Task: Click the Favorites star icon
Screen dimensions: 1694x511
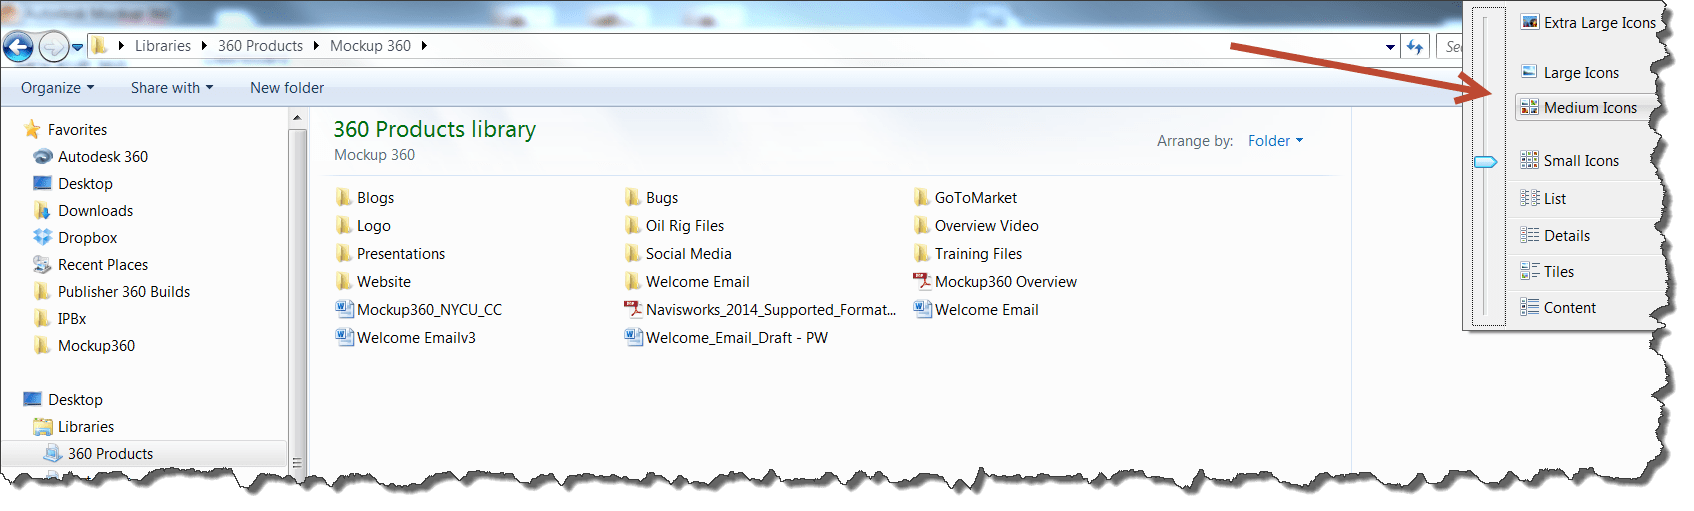Action: tap(32, 129)
